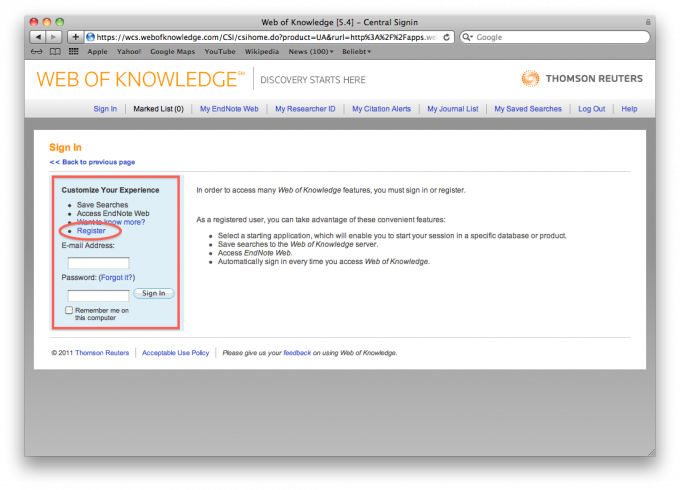Click Log Out in the navigation
This screenshot has height=490, width=680.
click(x=592, y=109)
